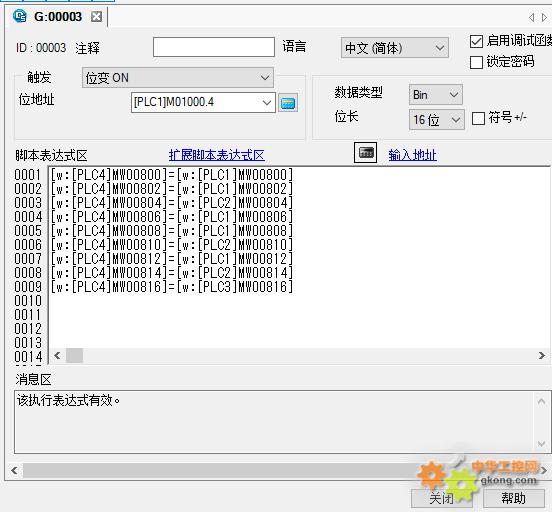The width and height of the screenshot is (552, 512).
Task: Show the next tab with right arrow
Action: click(x=544, y=17)
